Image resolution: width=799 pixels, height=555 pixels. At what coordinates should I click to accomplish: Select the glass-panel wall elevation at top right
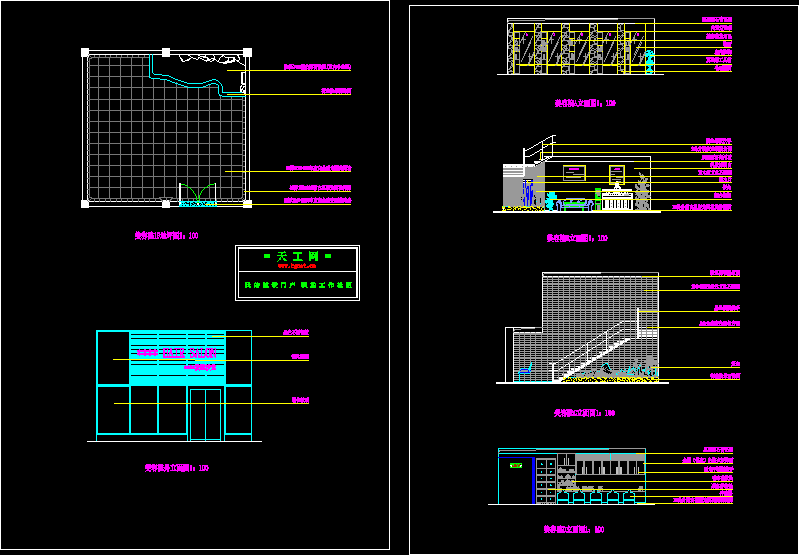pos(570,47)
